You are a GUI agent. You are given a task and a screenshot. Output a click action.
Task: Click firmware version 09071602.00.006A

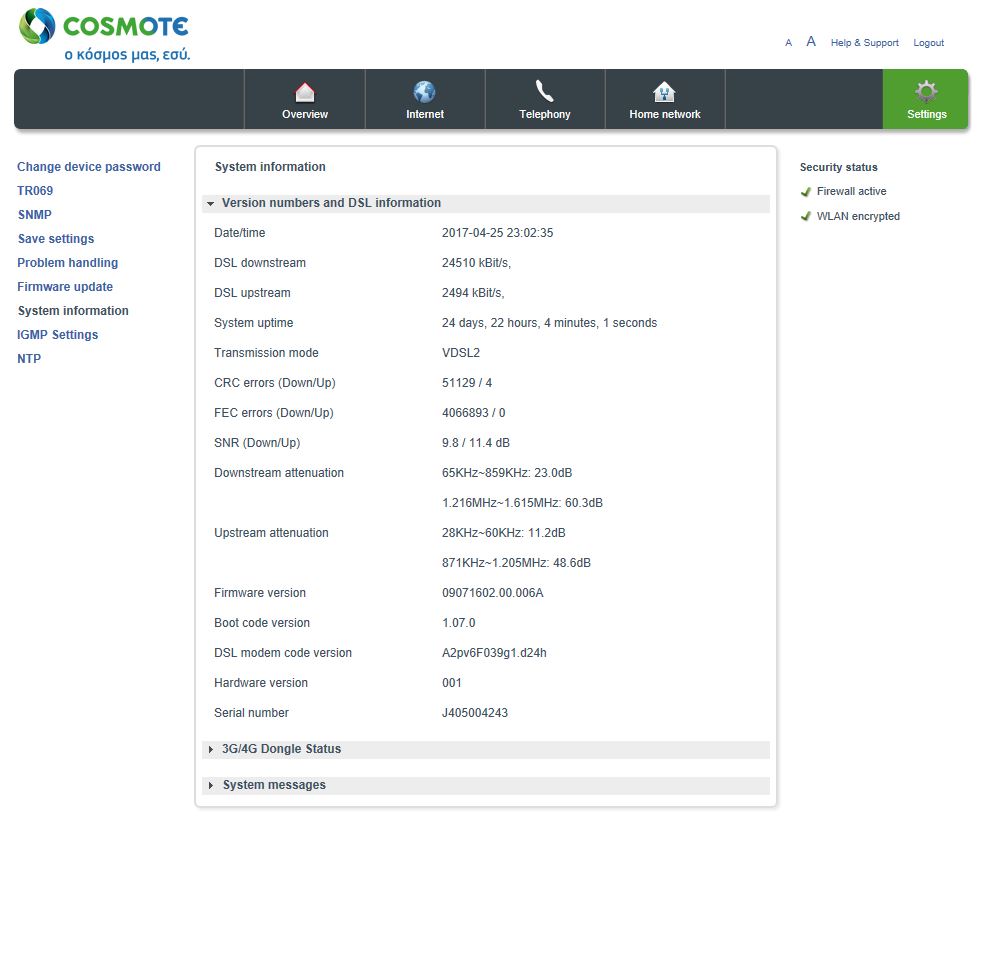click(x=492, y=593)
